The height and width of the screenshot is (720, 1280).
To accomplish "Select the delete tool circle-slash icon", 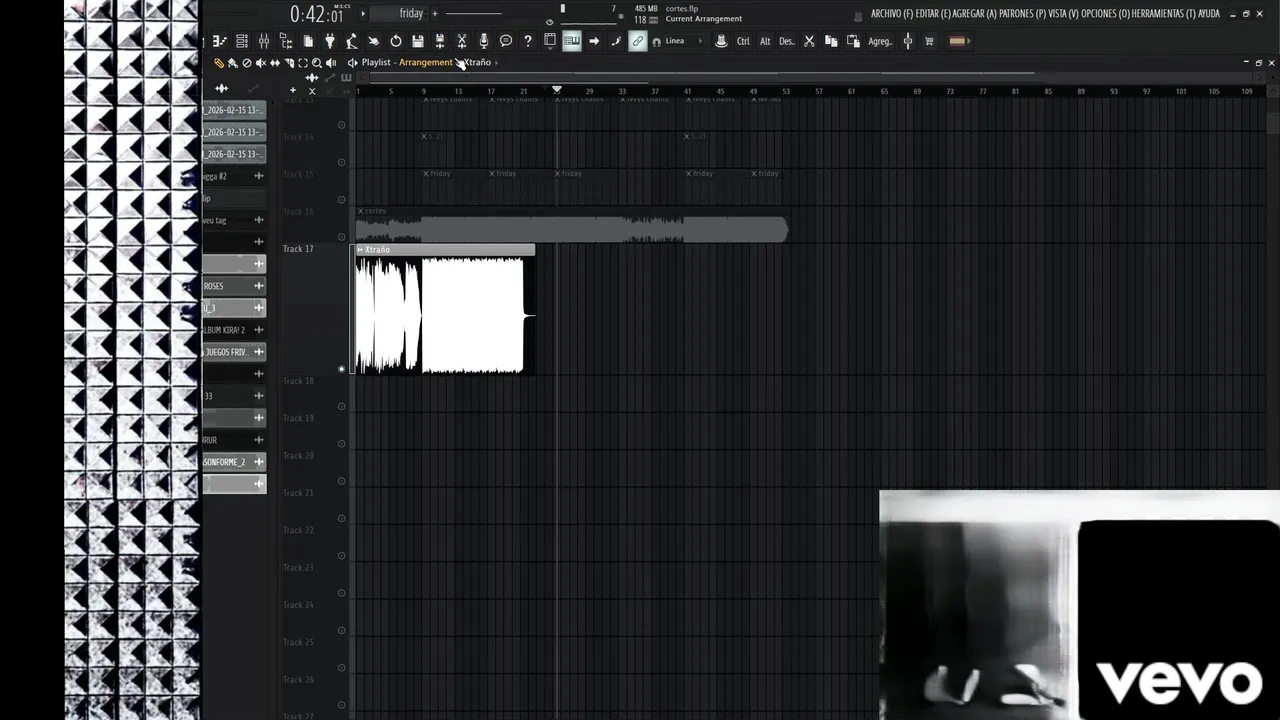I will [247, 62].
